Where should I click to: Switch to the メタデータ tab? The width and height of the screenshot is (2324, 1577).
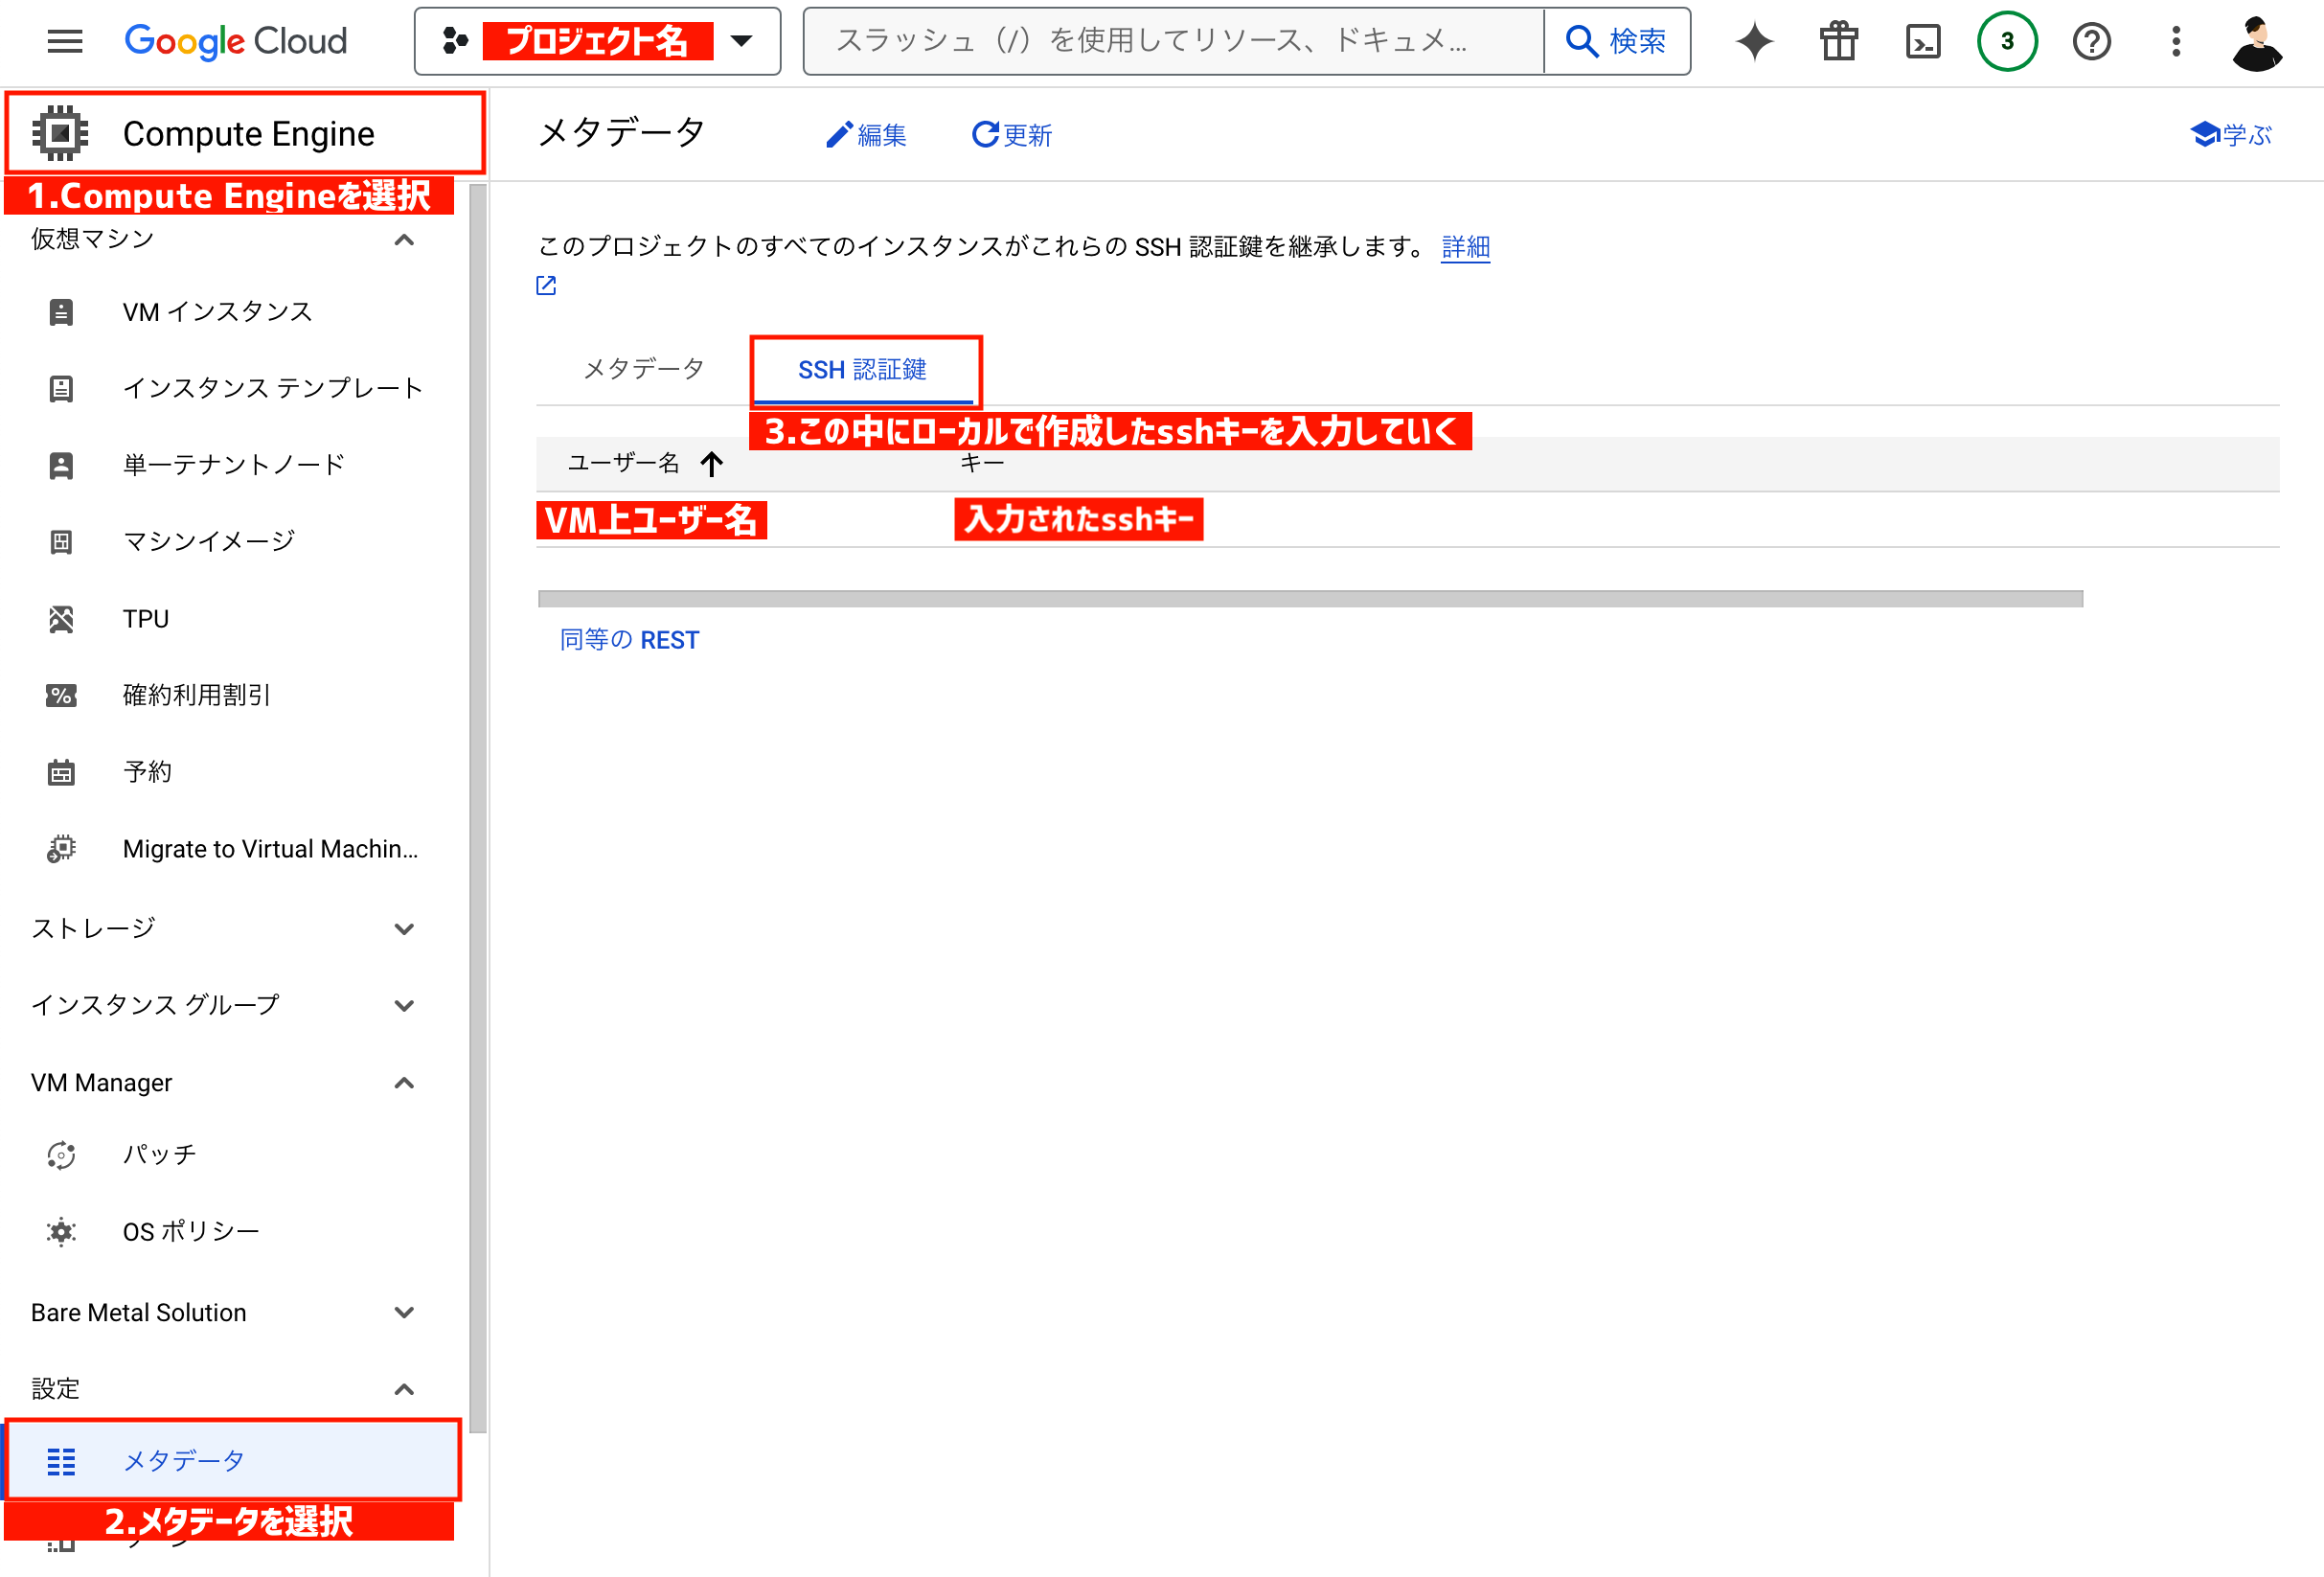644,369
